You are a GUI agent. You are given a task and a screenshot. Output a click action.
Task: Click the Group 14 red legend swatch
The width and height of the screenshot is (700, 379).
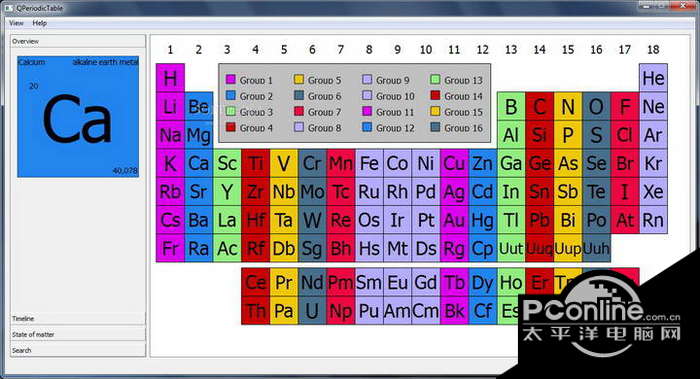(x=435, y=95)
